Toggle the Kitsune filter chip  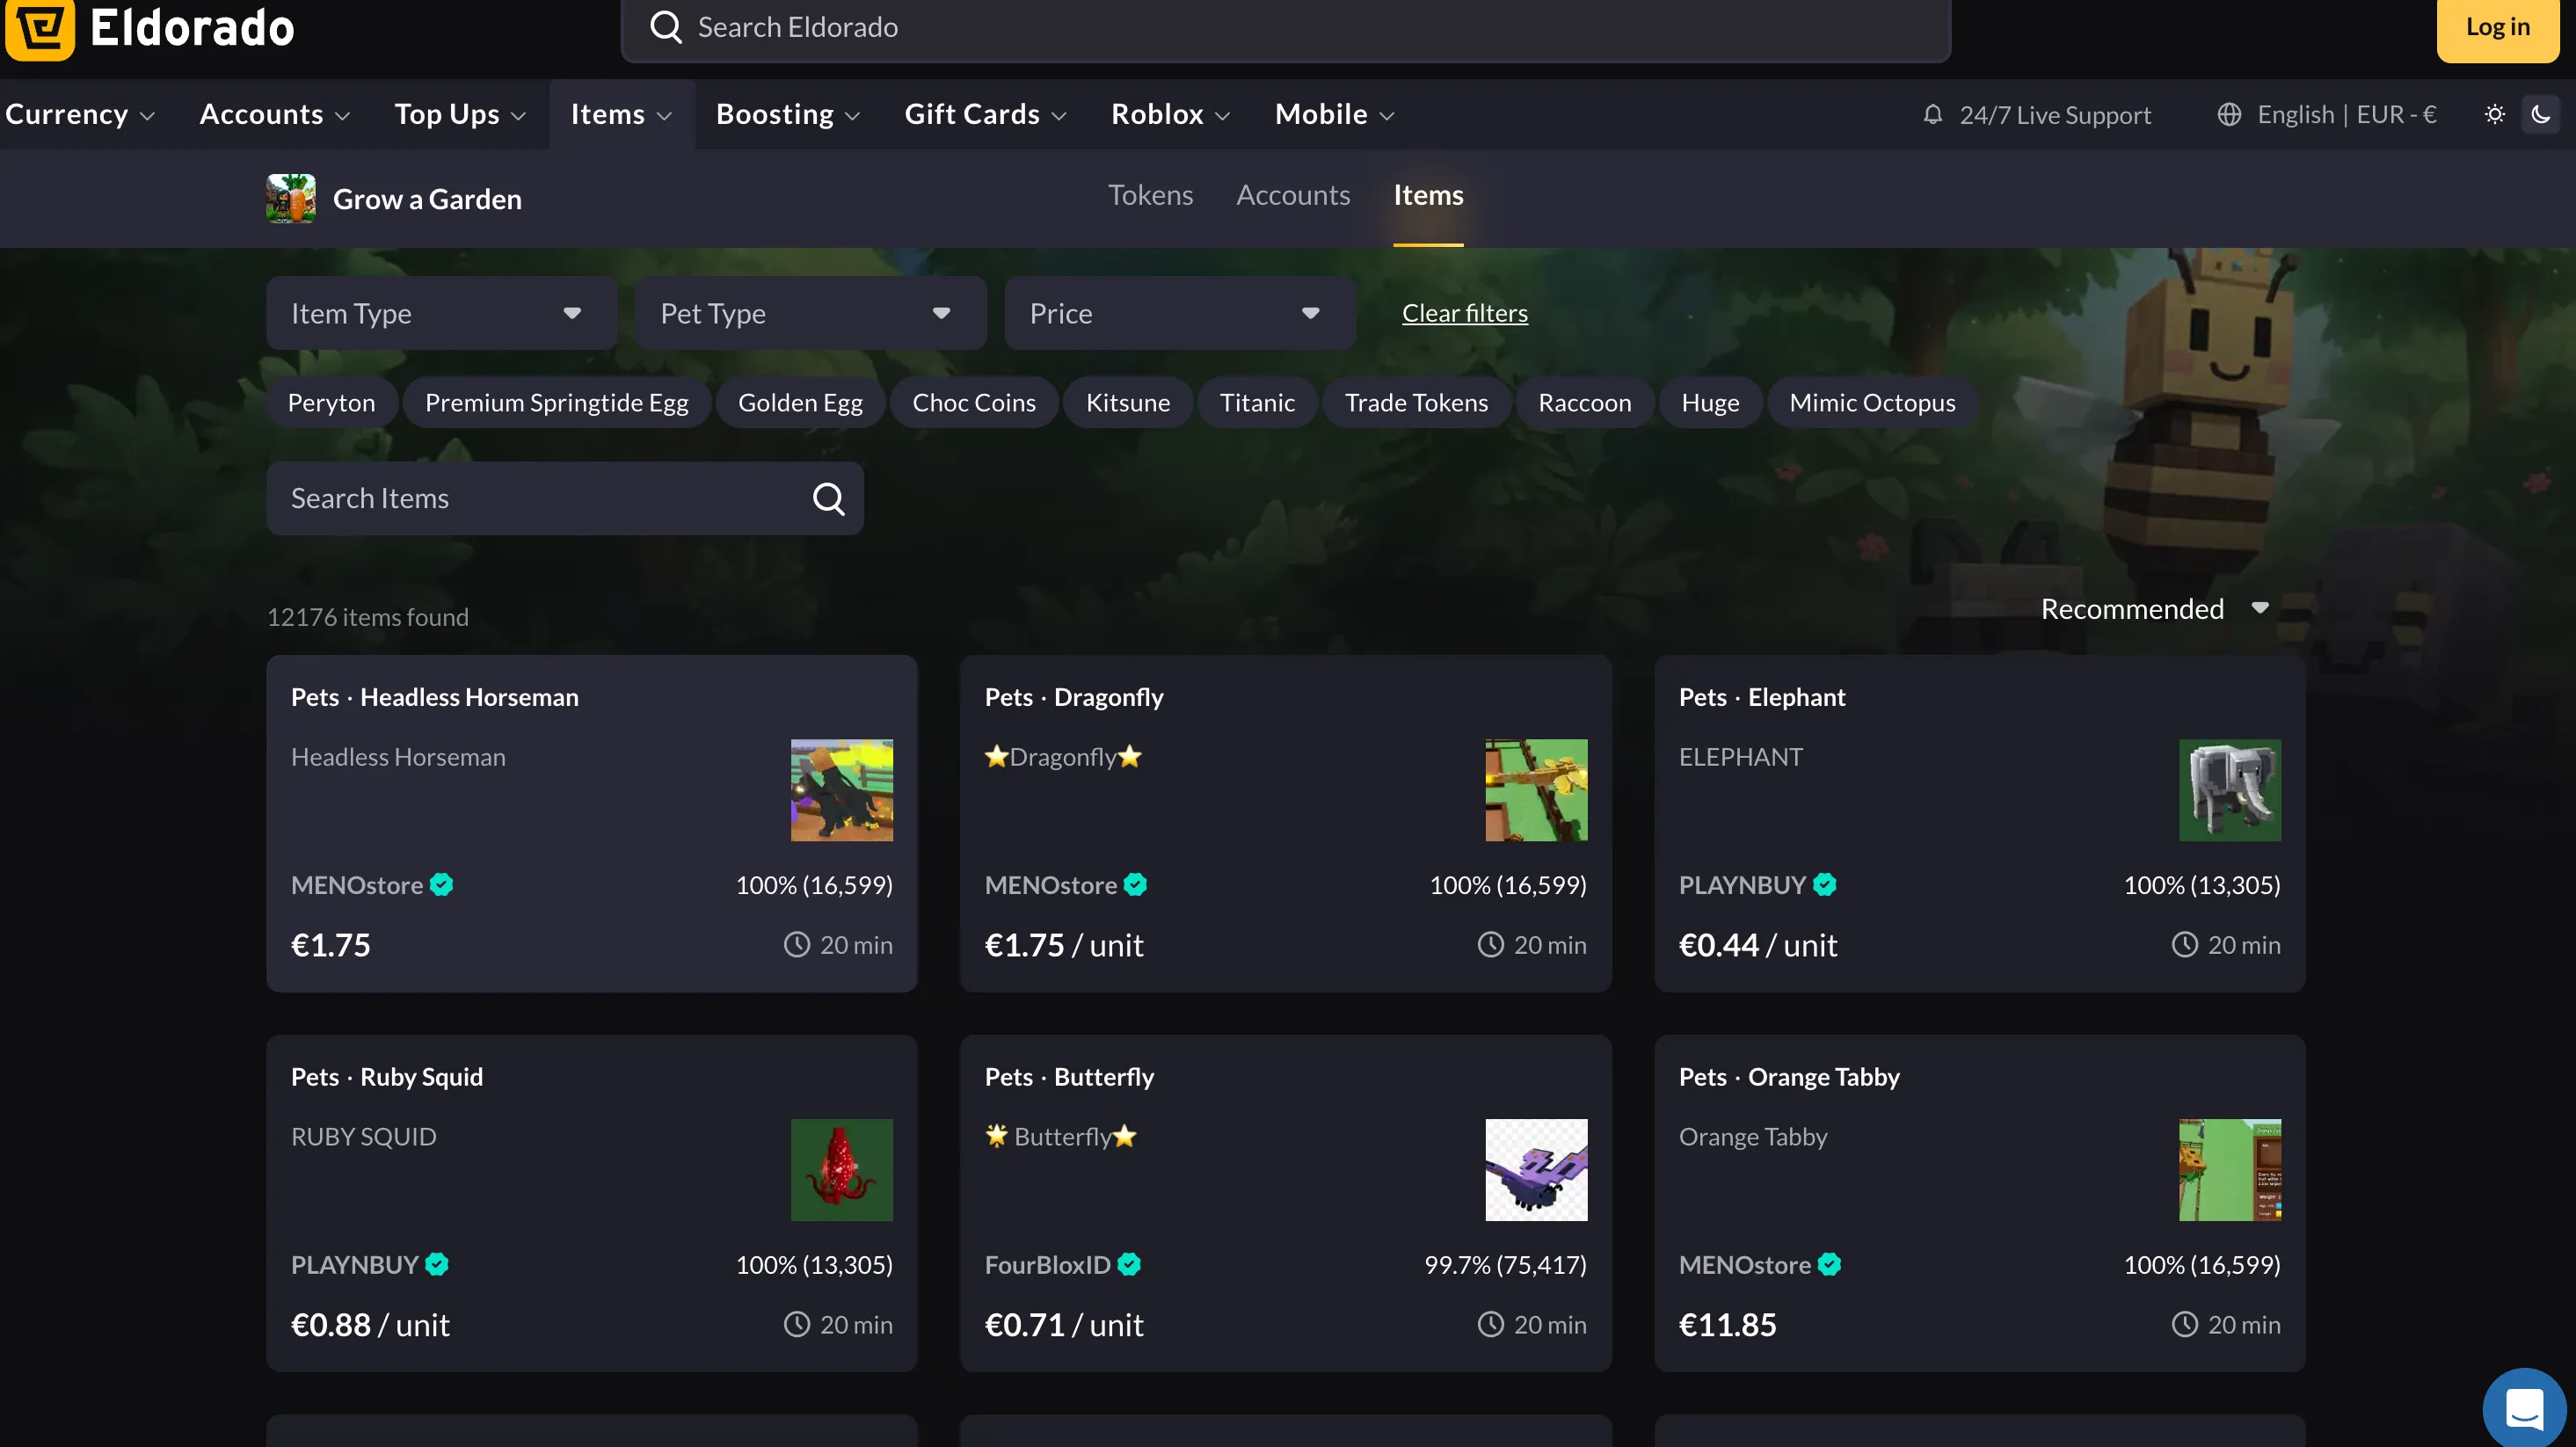click(x=1127, y=403)
